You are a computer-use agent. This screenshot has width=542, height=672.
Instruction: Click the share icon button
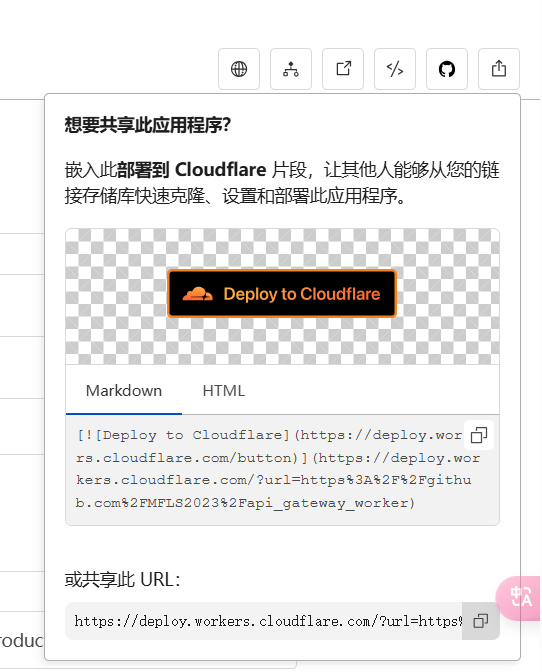pos(499,69)
